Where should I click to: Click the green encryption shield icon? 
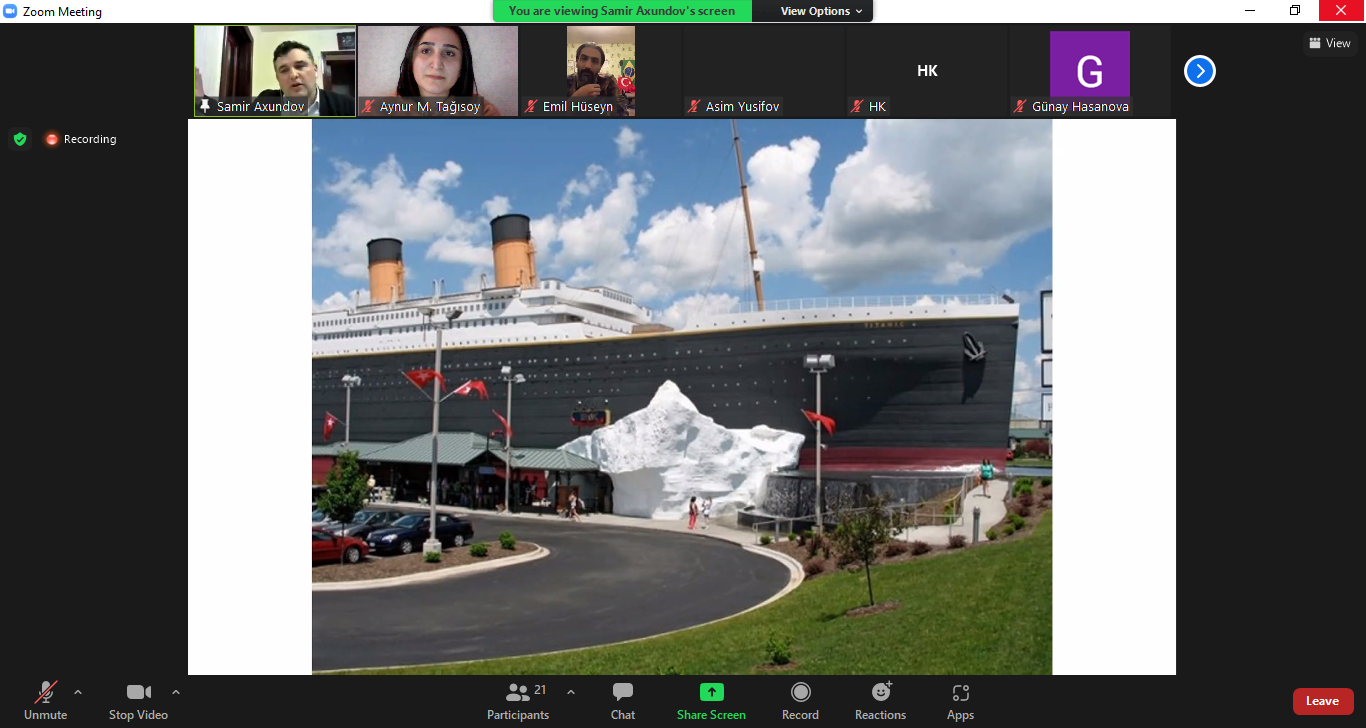20,139
